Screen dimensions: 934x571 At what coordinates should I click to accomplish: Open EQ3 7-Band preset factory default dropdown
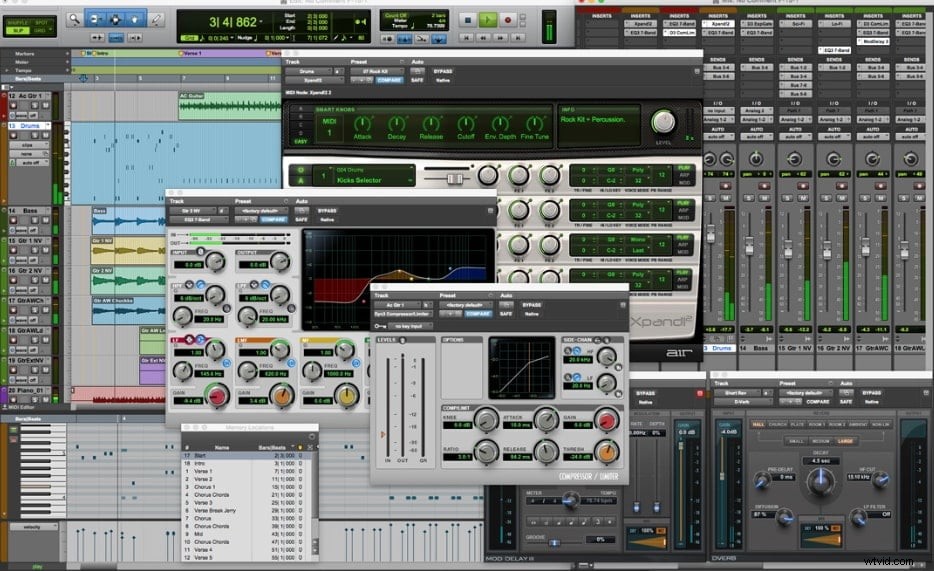click(261, 211)
